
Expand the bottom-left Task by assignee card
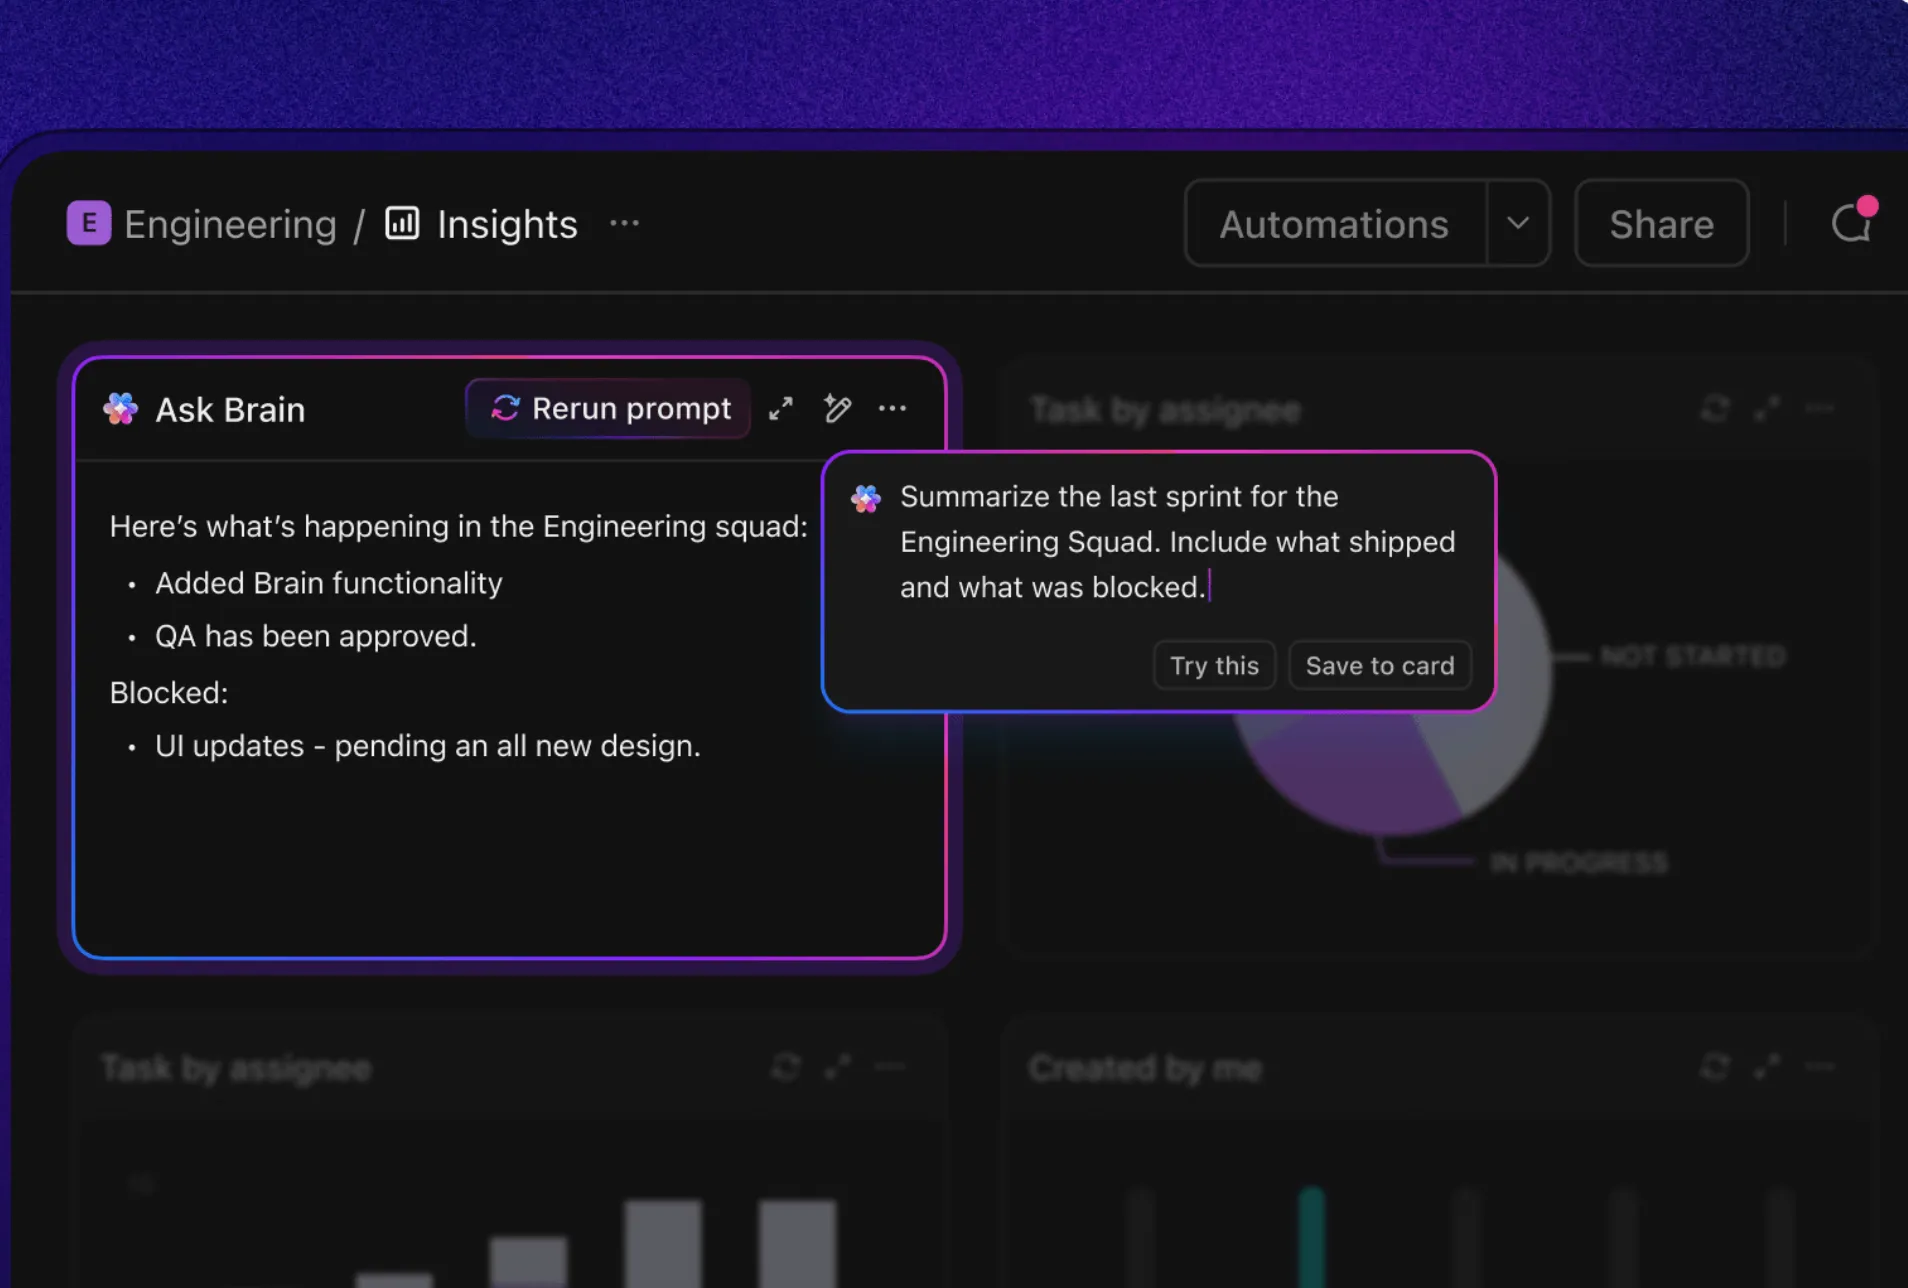(838, 1067)
